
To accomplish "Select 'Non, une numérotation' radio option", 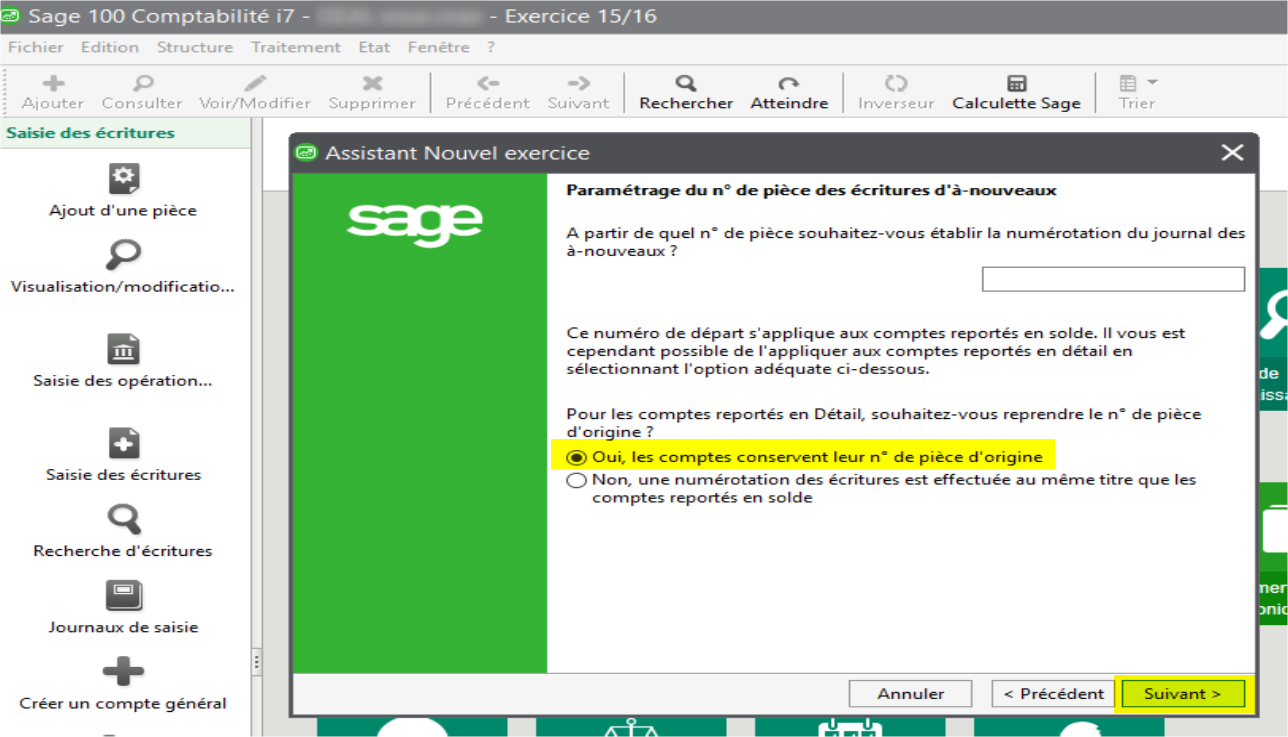I will pos(576,480).
